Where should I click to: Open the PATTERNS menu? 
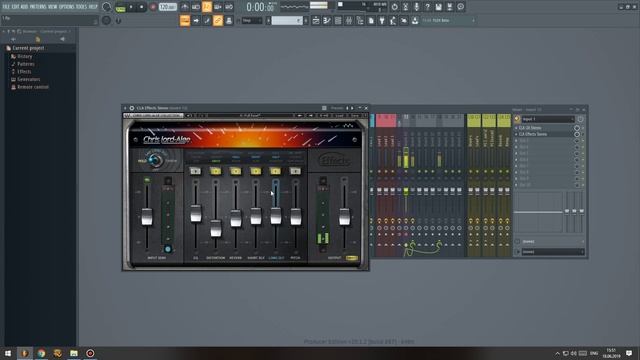38,7
